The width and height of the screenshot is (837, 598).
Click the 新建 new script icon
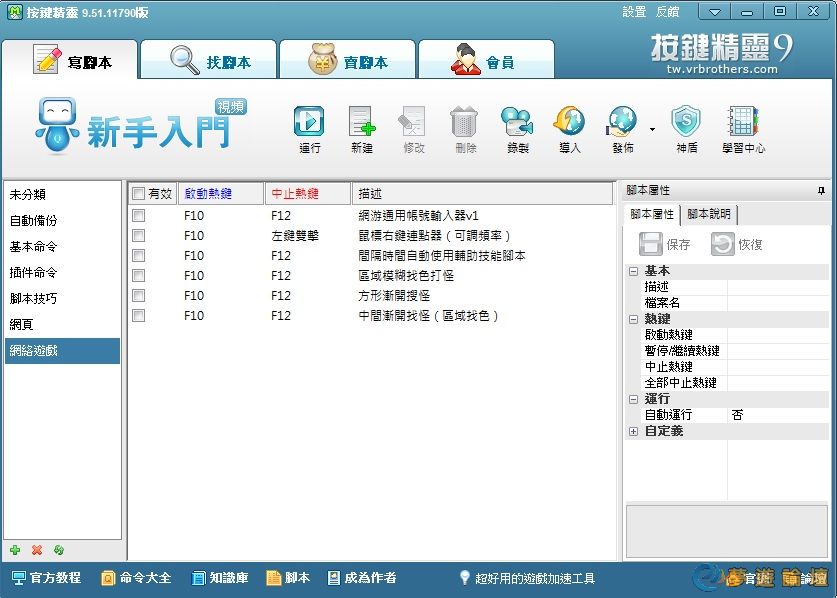tap(361, 122)
